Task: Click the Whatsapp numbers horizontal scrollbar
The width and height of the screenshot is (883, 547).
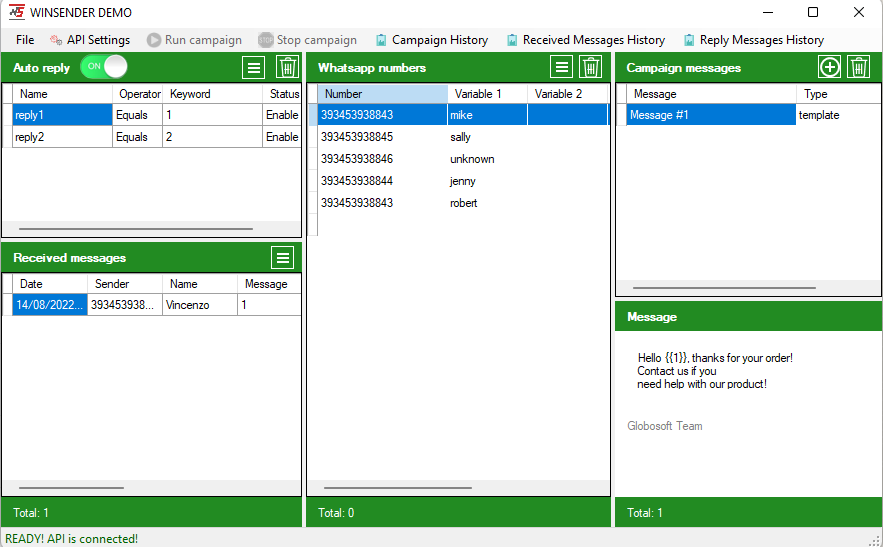Action: click(398, 488)
